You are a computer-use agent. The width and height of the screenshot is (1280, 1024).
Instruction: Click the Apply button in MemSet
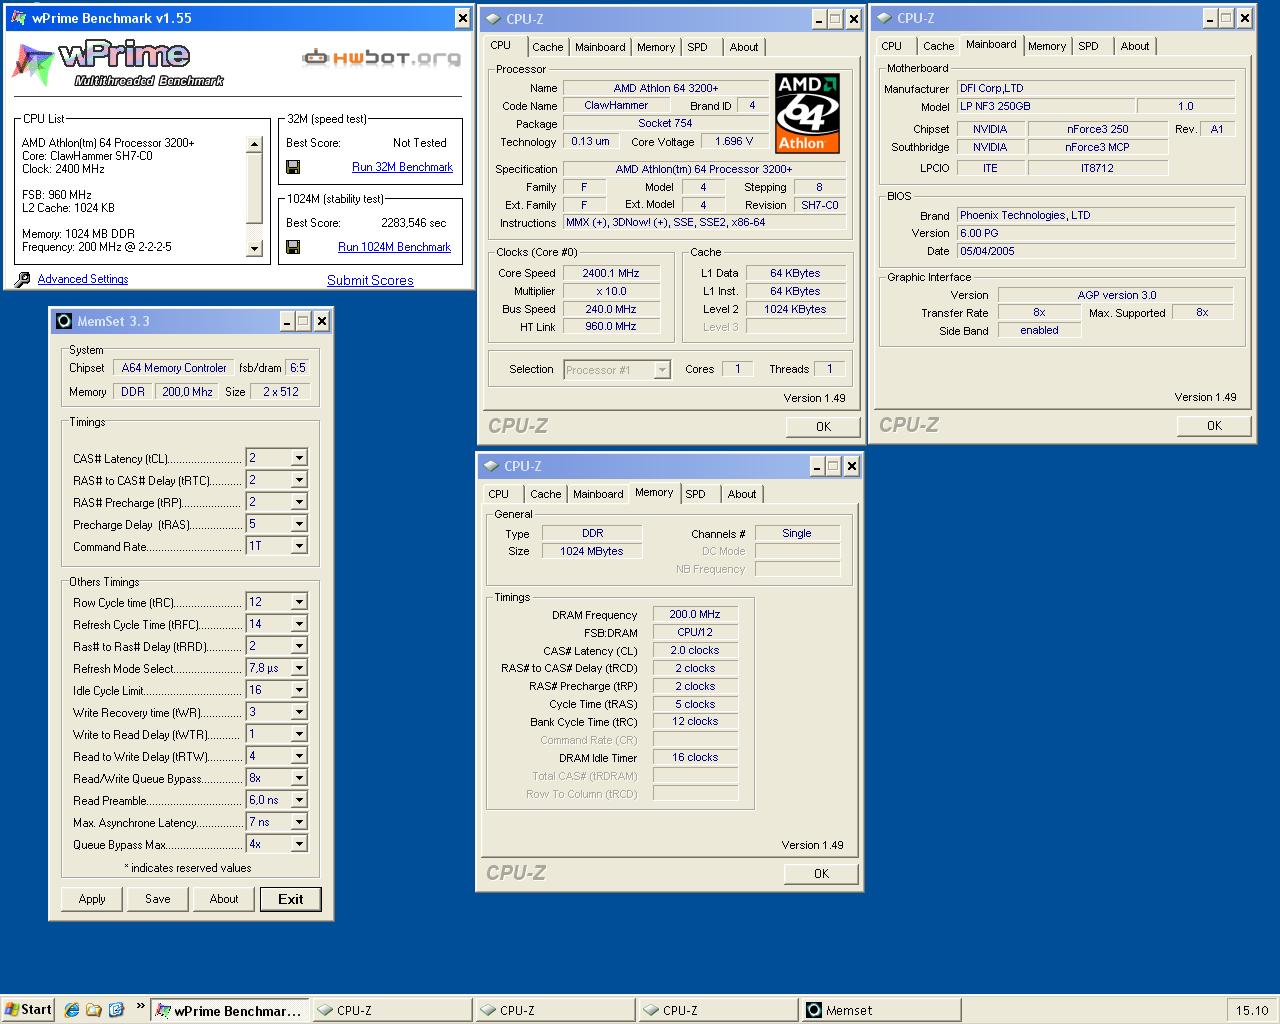92,899
